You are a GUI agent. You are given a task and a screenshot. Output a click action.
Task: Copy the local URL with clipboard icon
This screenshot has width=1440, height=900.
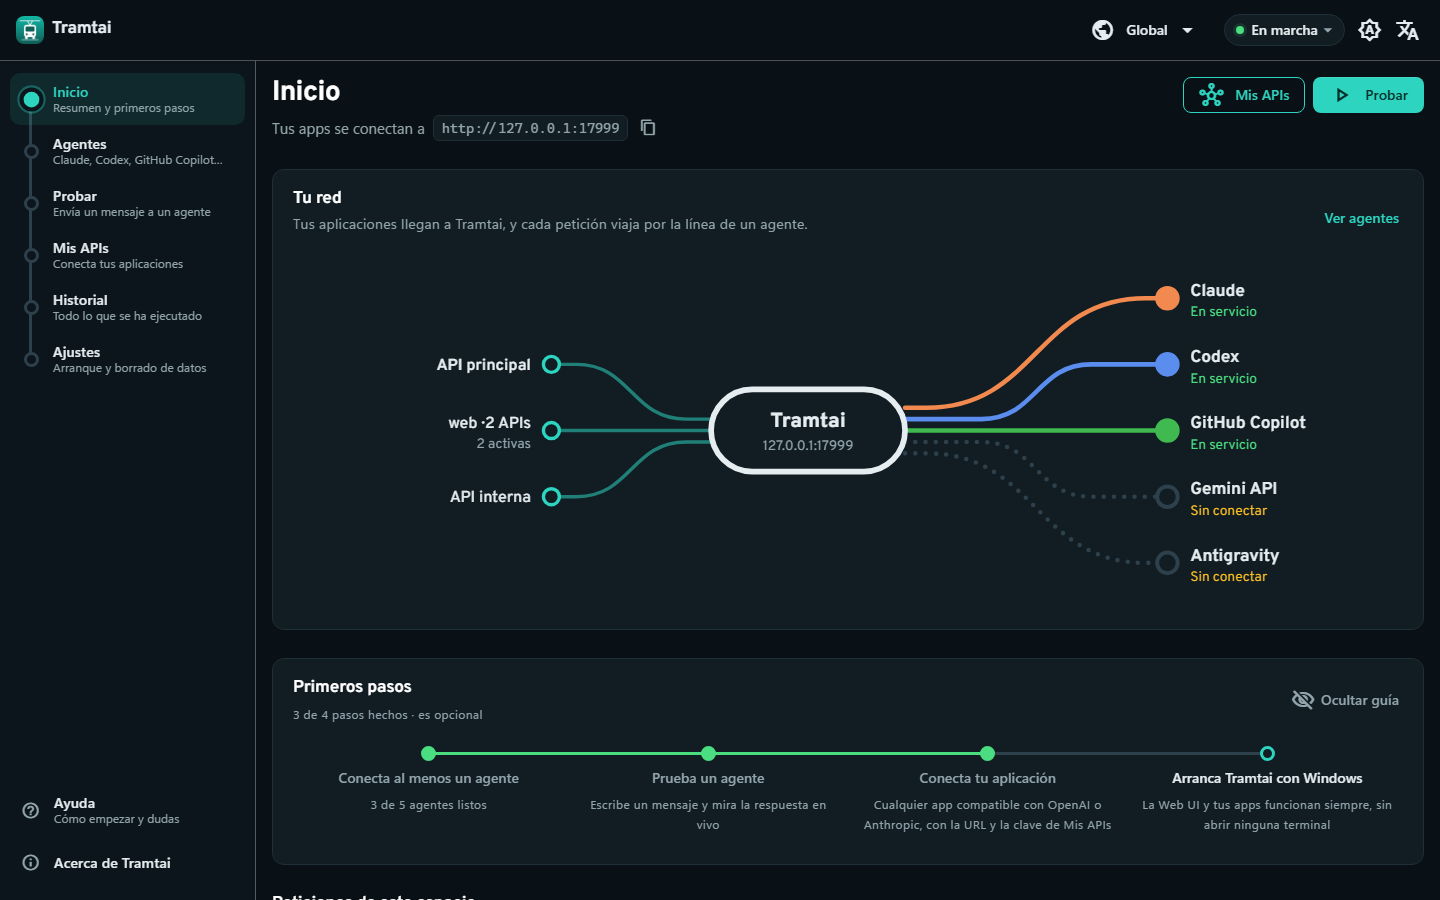[x=648, y=127]
